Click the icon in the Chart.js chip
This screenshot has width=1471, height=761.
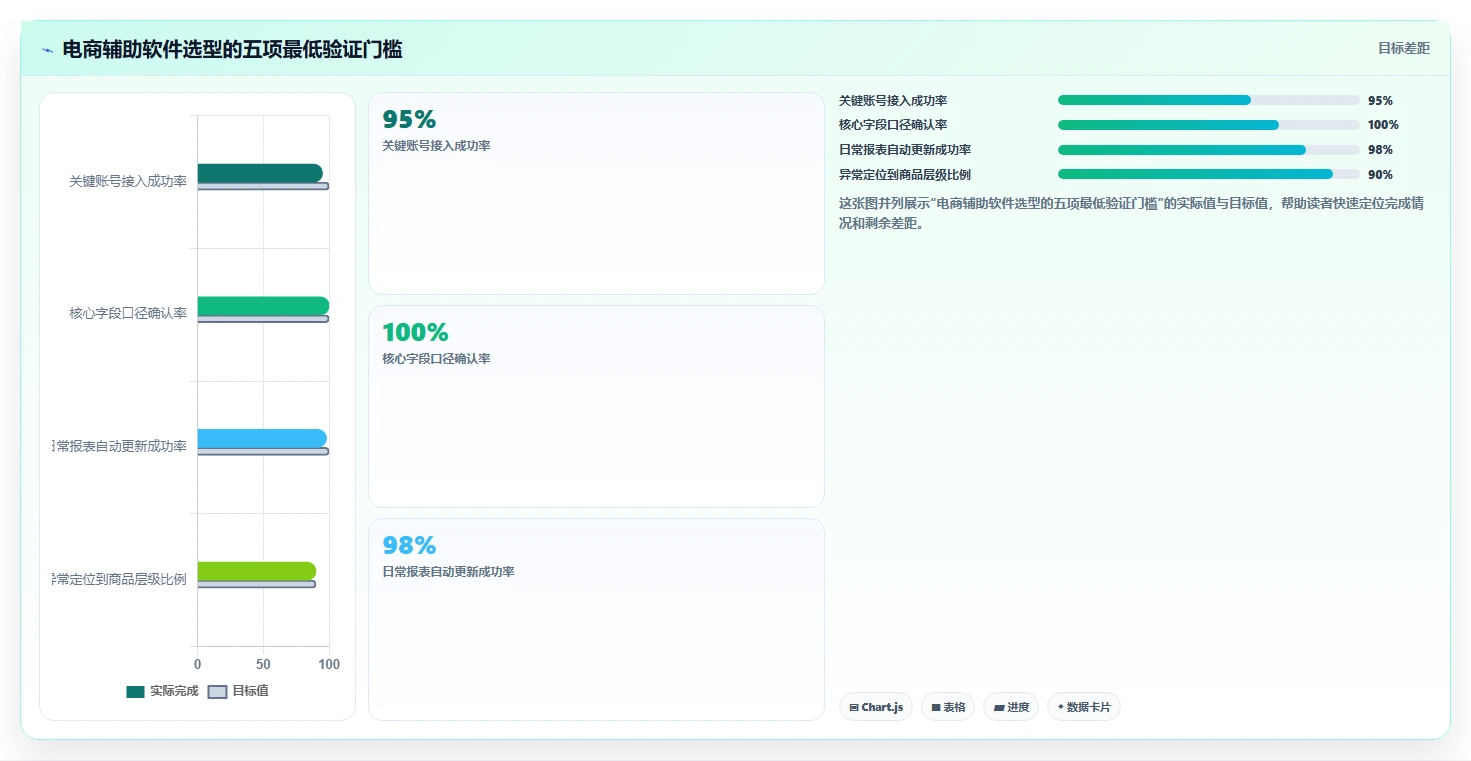[854, 708]
